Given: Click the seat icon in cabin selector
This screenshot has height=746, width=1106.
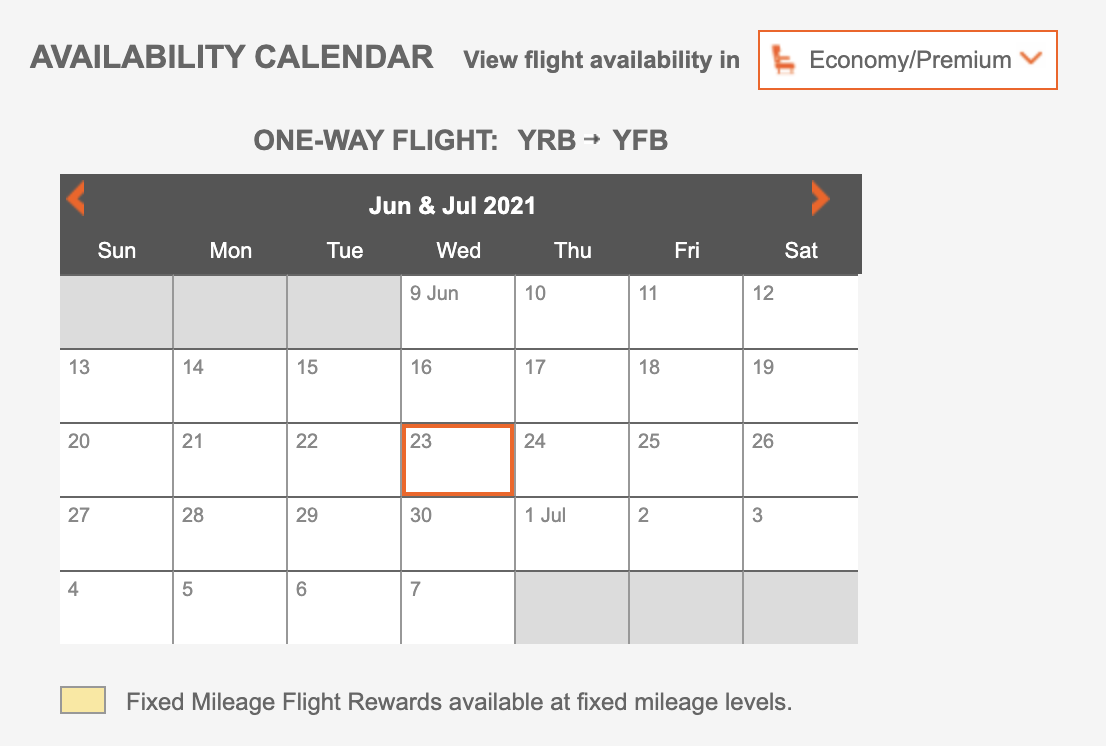Looking at the screenshot, I should coord(785,60).
